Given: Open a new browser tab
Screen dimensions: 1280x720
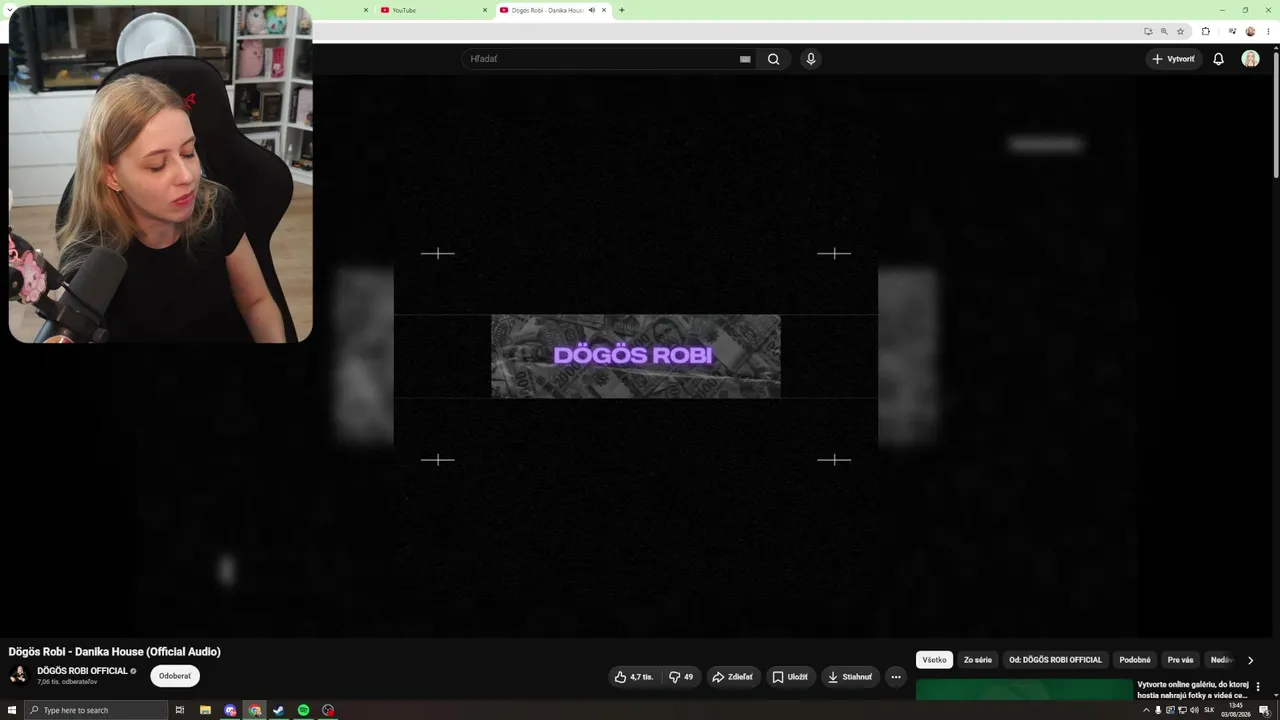Looking at the screenshot, I should point(622,10).
